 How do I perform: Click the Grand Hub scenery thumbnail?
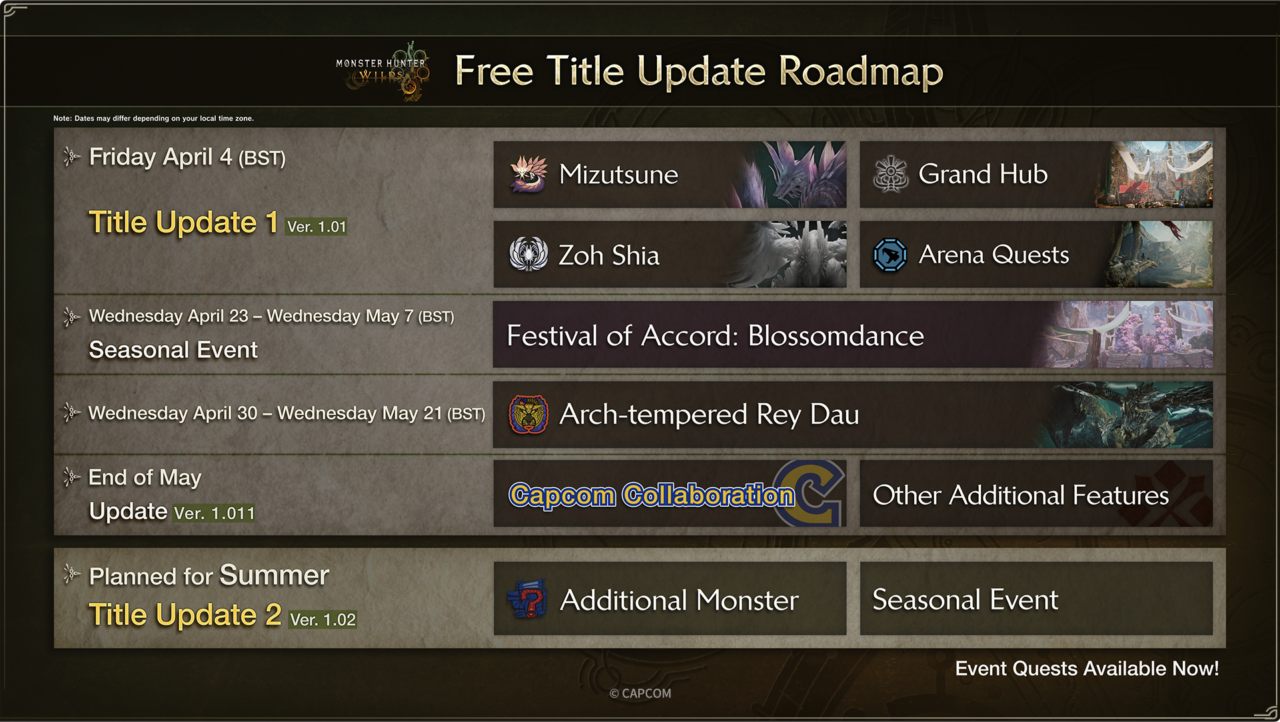tap(1155, 175)
